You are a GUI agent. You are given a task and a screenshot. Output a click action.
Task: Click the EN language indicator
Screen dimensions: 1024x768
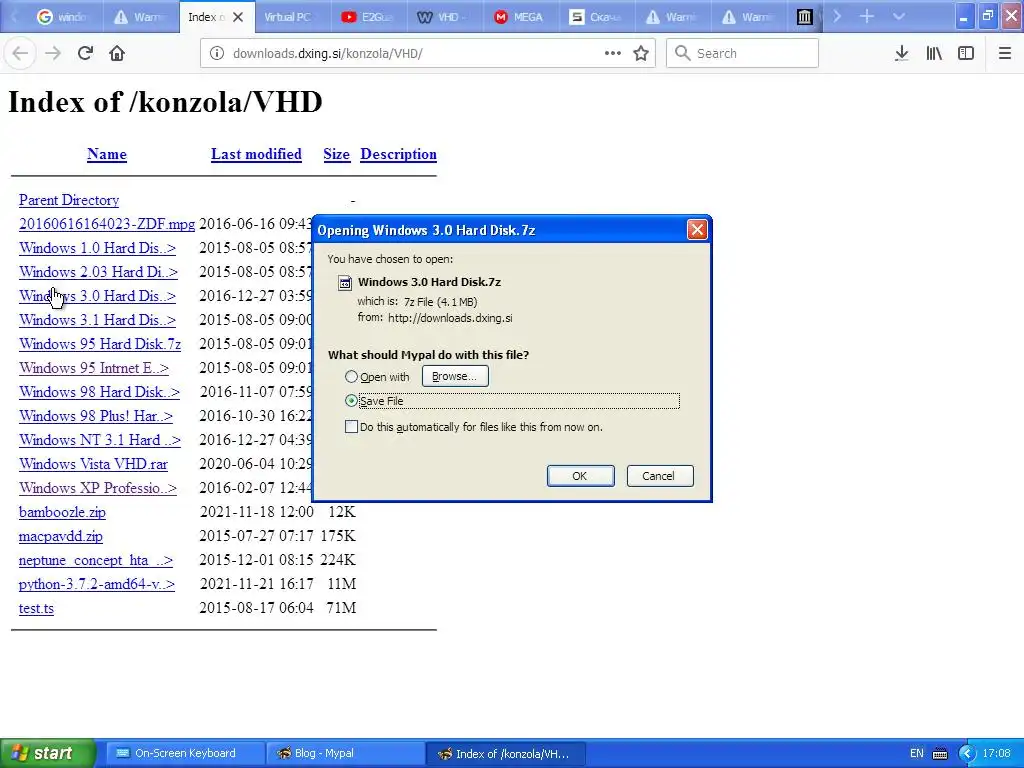pos(917,754)
